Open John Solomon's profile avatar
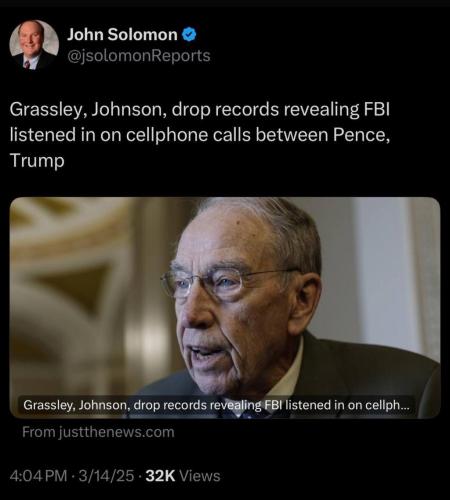 (x=34, y=45)
